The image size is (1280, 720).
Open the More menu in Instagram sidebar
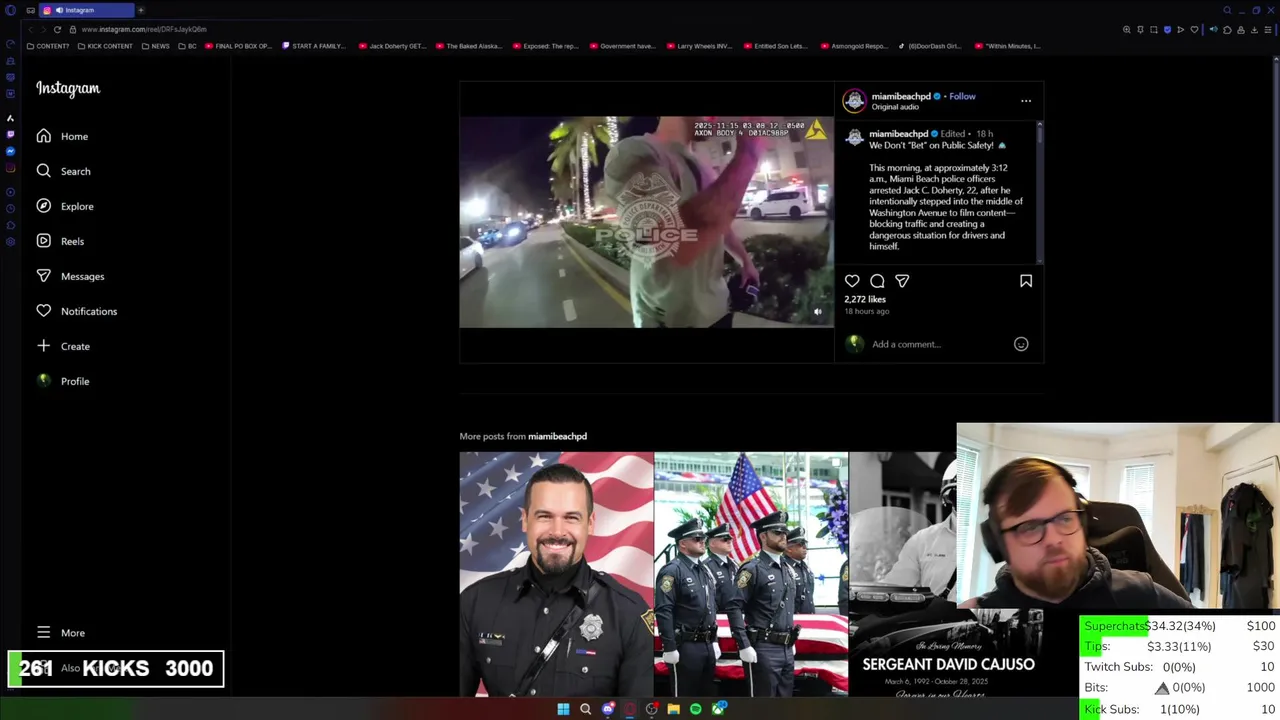pos(63,632)
